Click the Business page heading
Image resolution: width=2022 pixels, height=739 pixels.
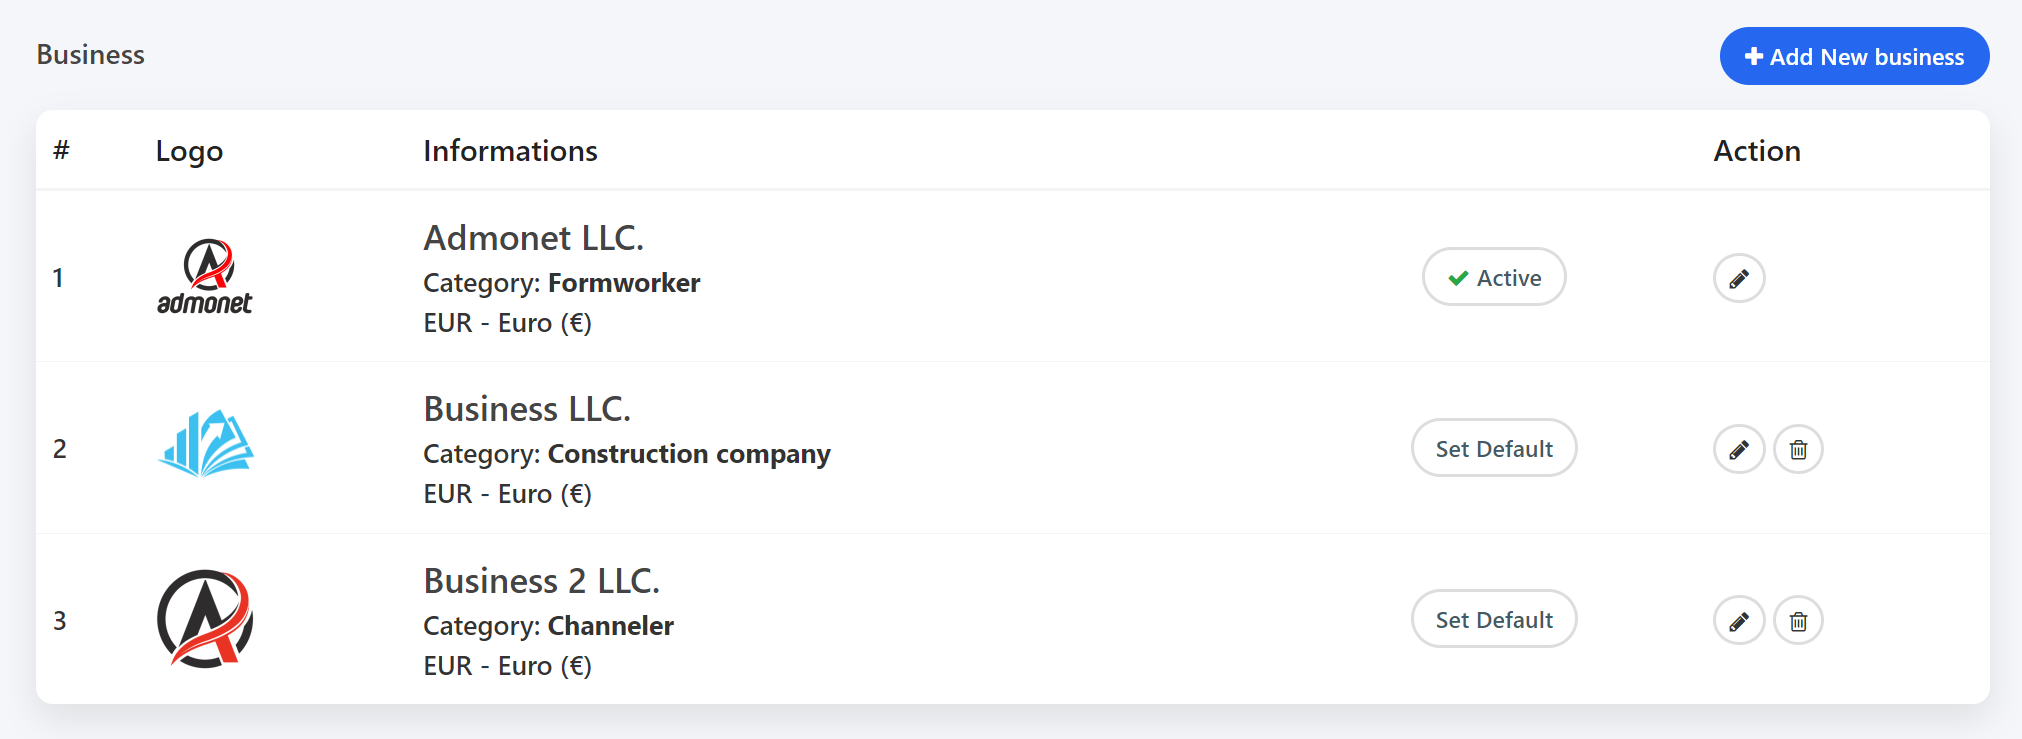(90, 55)
